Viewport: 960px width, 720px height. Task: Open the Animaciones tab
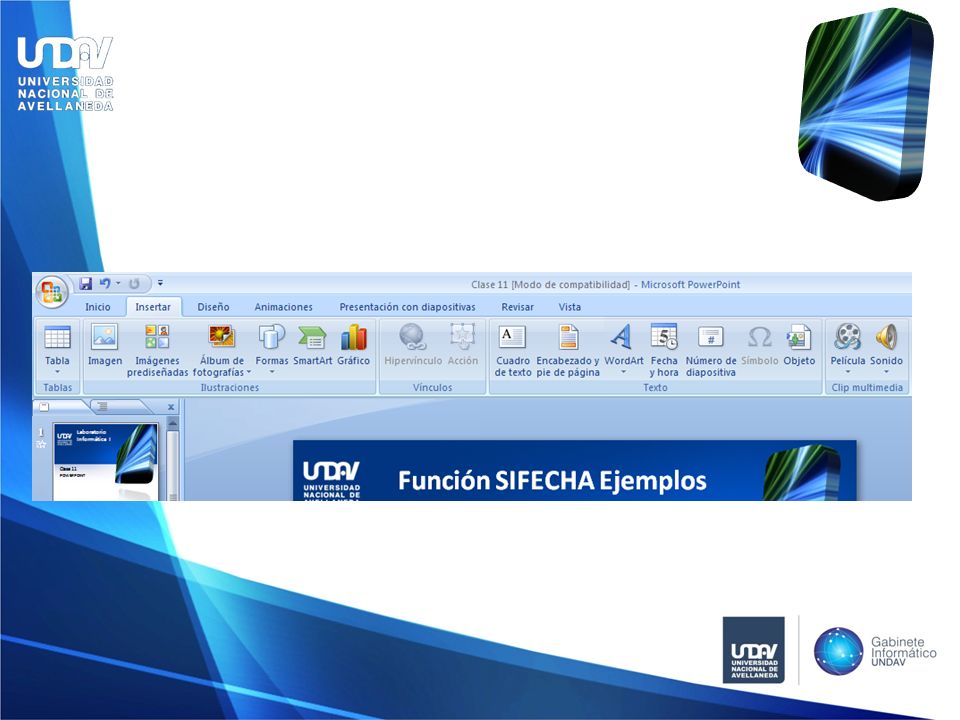tap(283, 307)
